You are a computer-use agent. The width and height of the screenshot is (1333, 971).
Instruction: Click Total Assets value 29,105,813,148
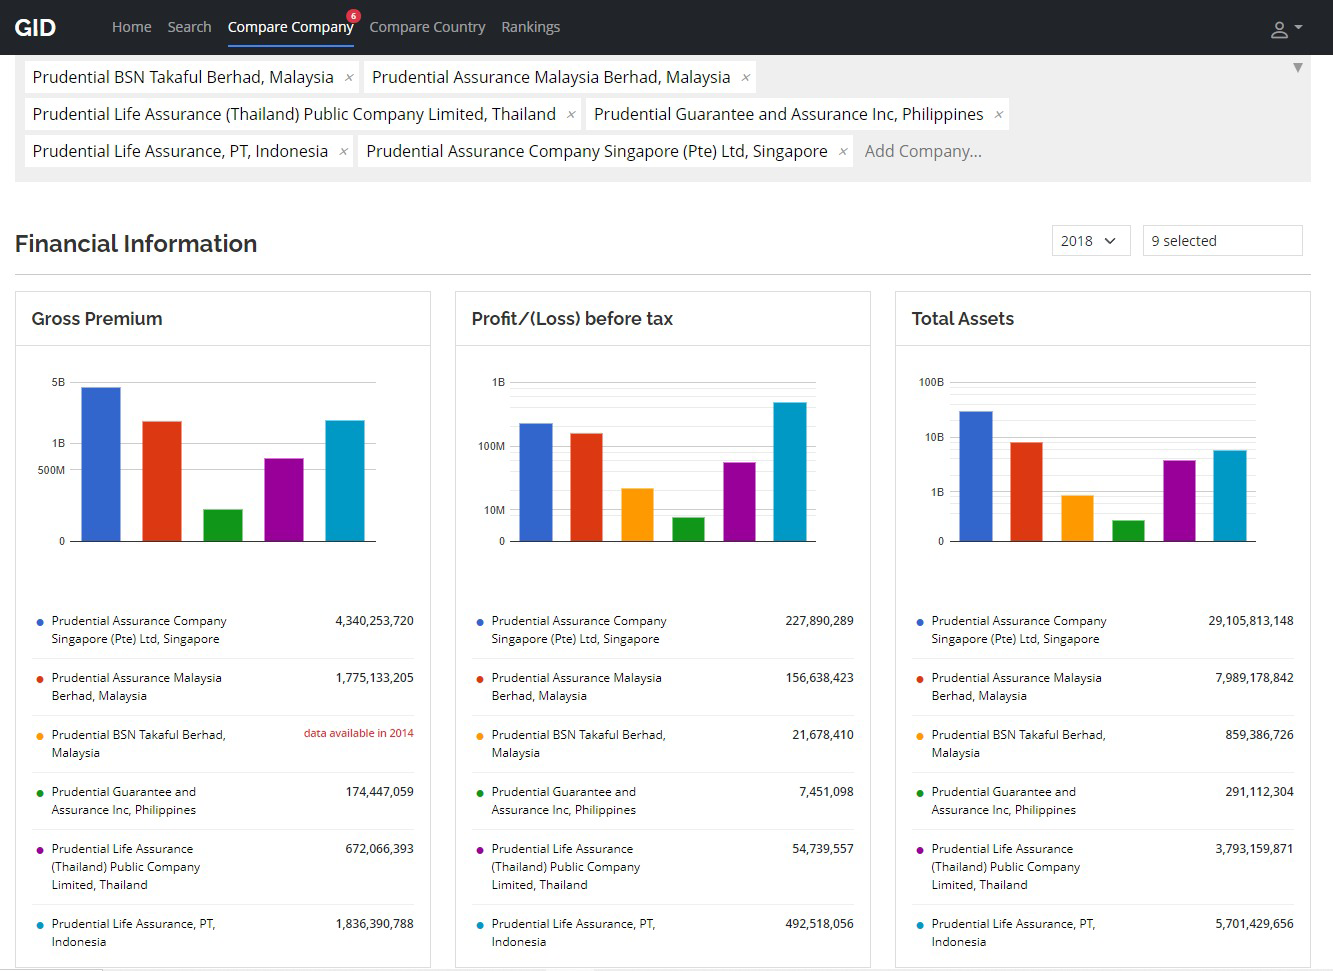click(x=1251, y=621)
